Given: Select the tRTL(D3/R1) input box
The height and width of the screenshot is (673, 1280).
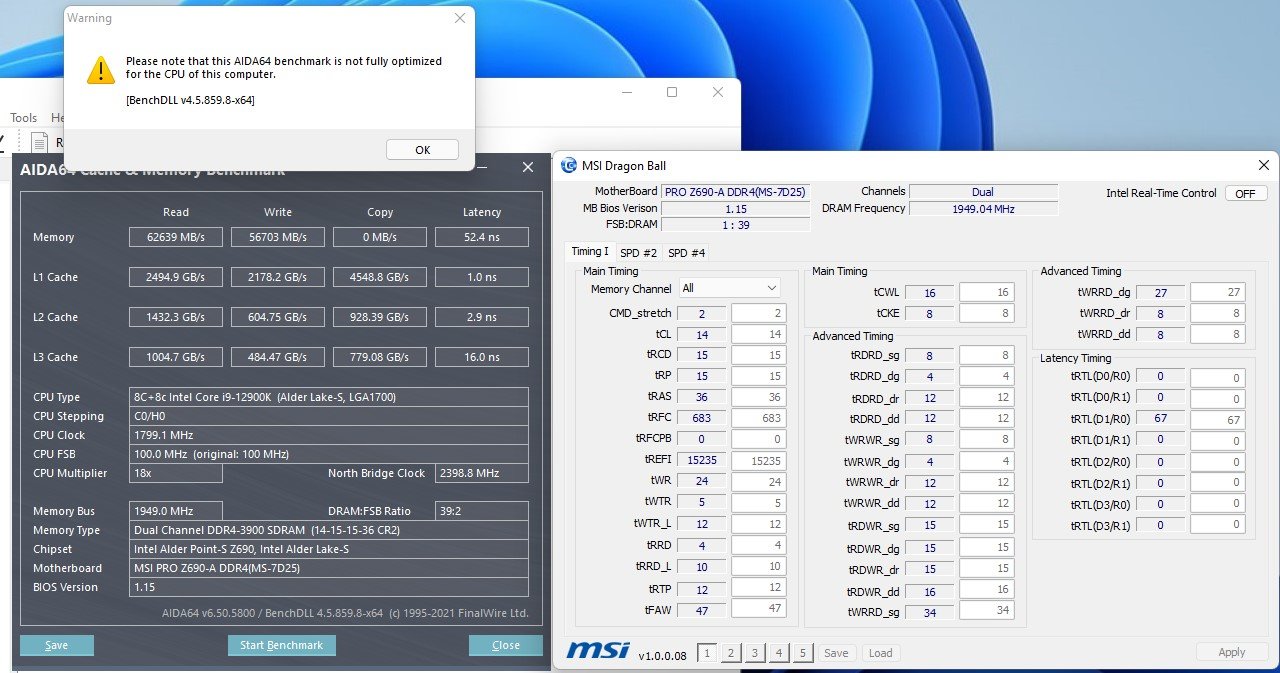Looking at the screenshot, I should 1216,525.
